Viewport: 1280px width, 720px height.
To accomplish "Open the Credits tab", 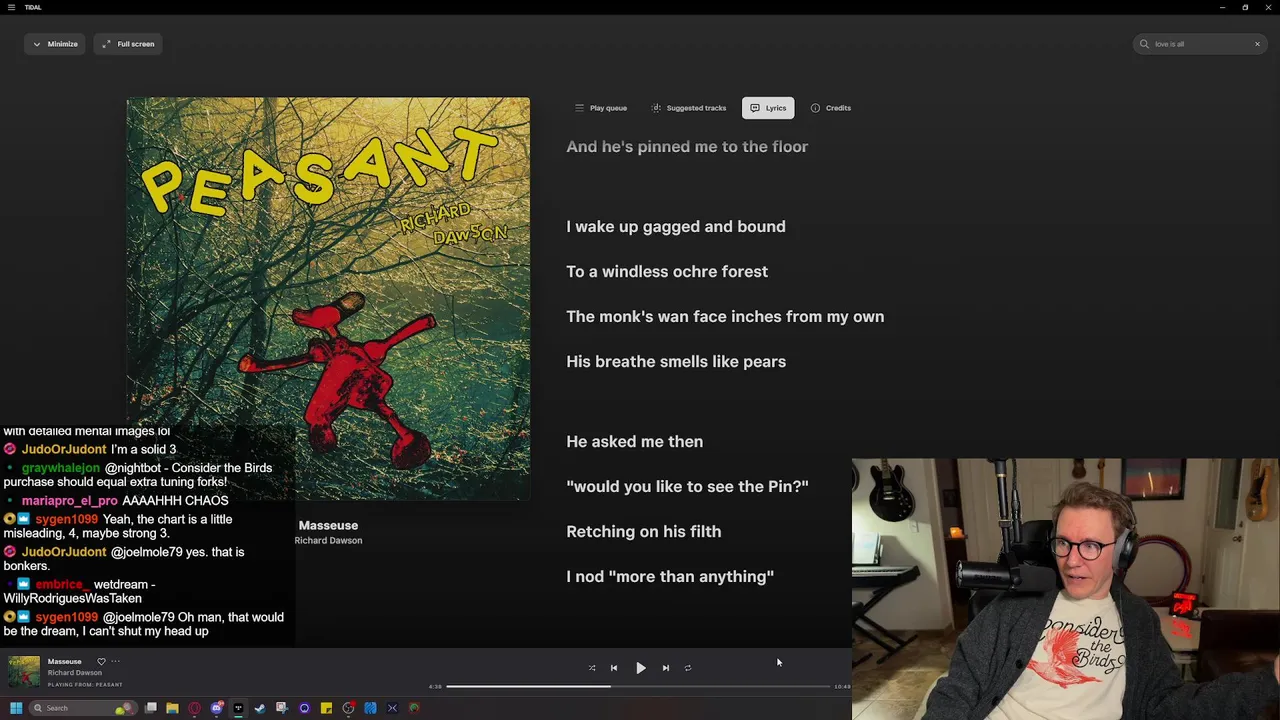I will tap(831, 108).
